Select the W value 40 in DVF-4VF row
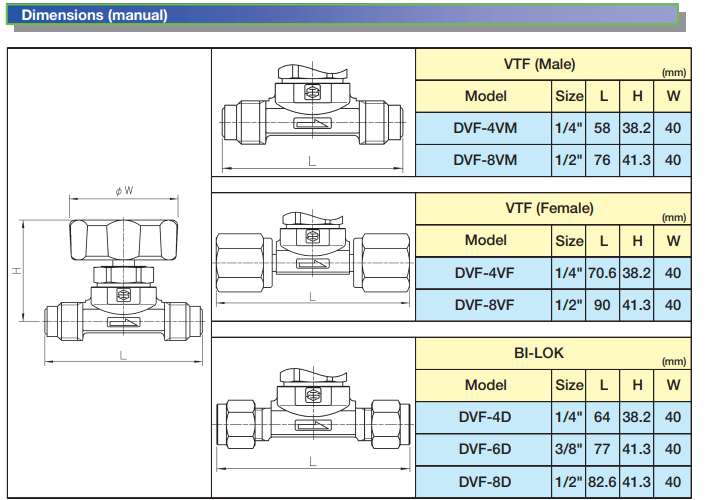This screenshot has height=500, width=707. click(x=673, y=273)
